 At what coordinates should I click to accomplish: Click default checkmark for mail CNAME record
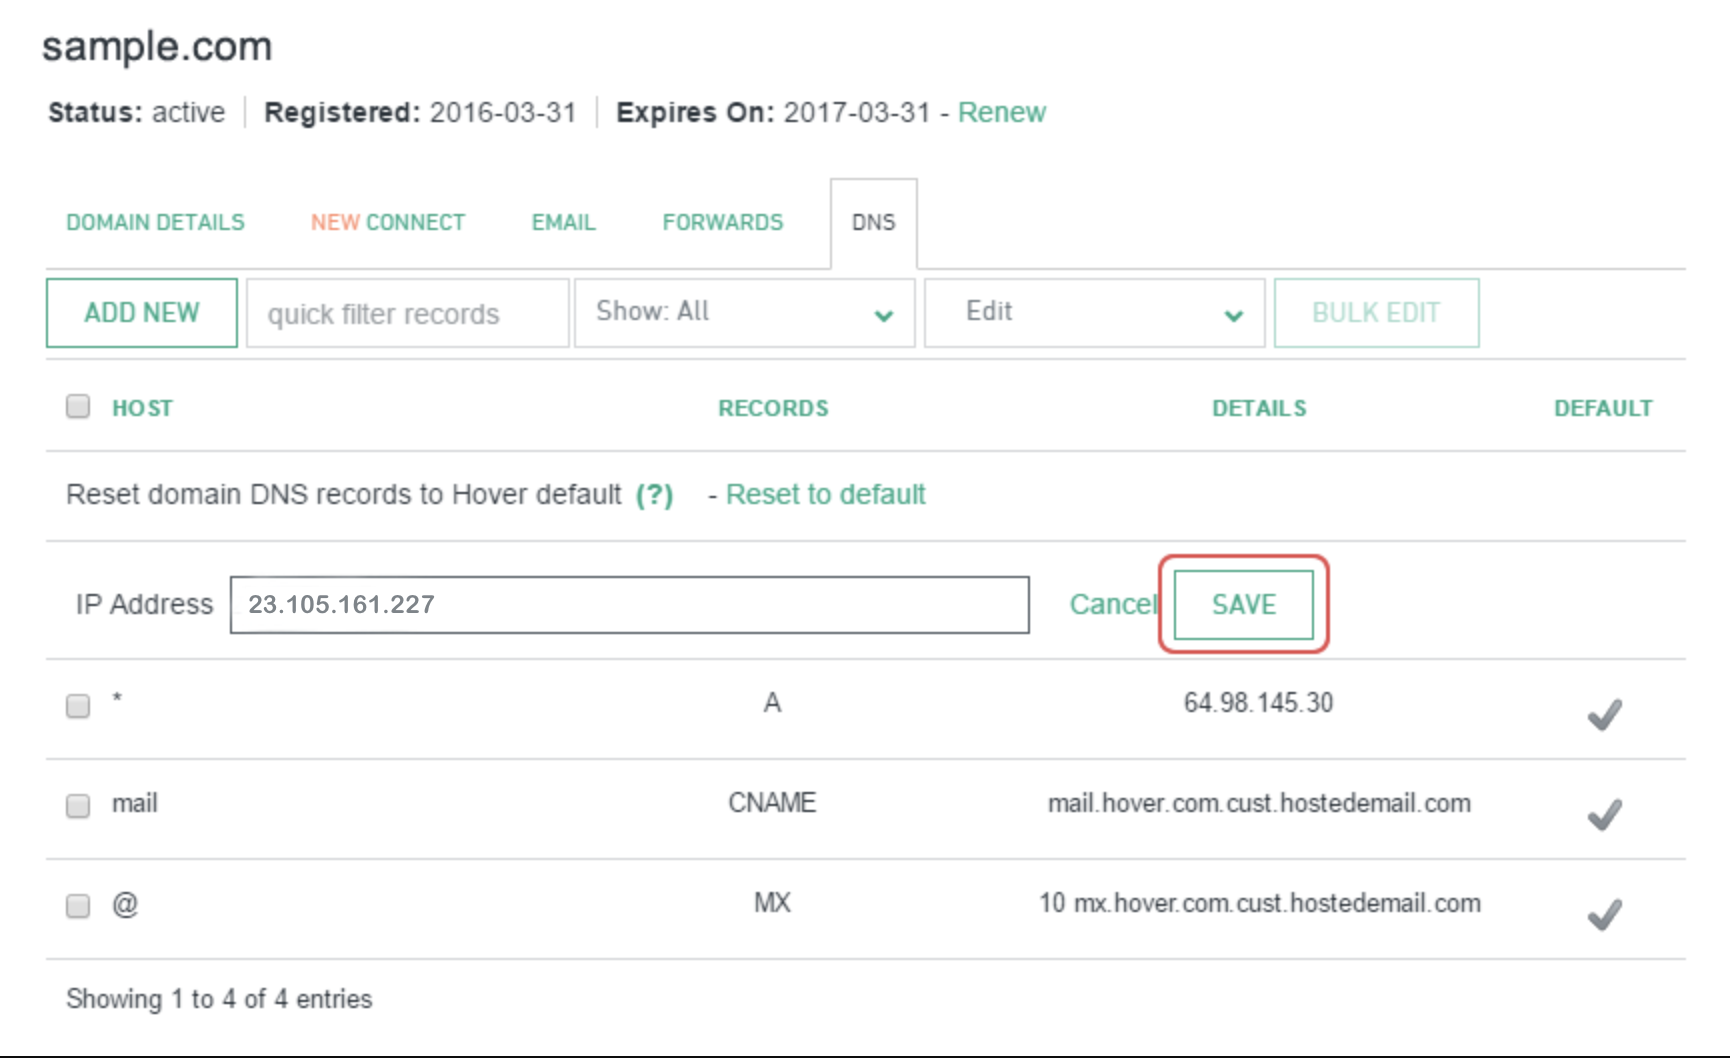tap(1604, 814)
